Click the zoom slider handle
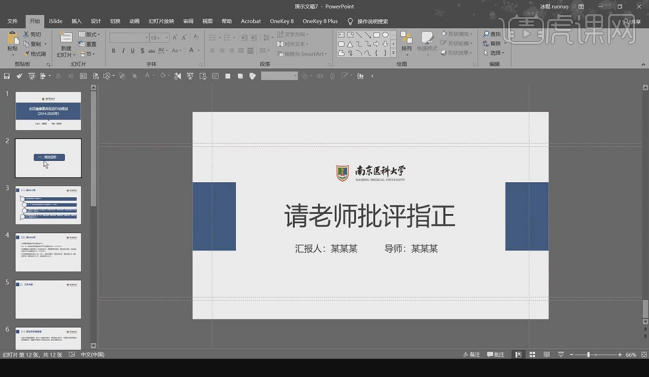This screenshot has width=649, height=378. coord(589,355)
